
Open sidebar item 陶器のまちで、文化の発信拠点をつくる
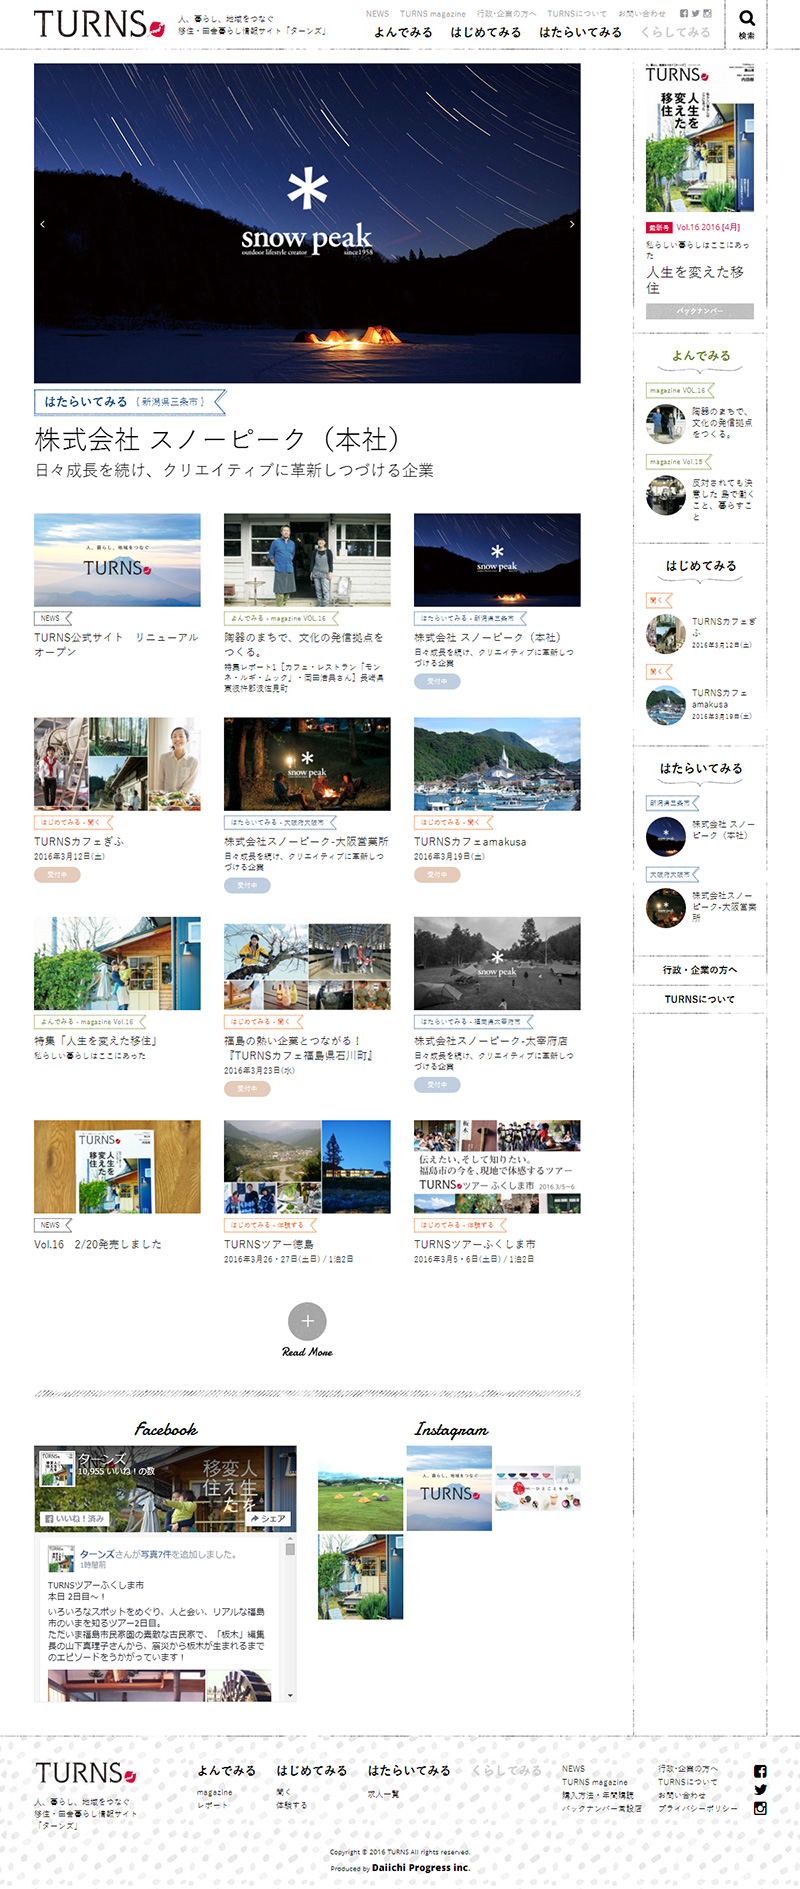pyautogui.click(x=721, y=422)
